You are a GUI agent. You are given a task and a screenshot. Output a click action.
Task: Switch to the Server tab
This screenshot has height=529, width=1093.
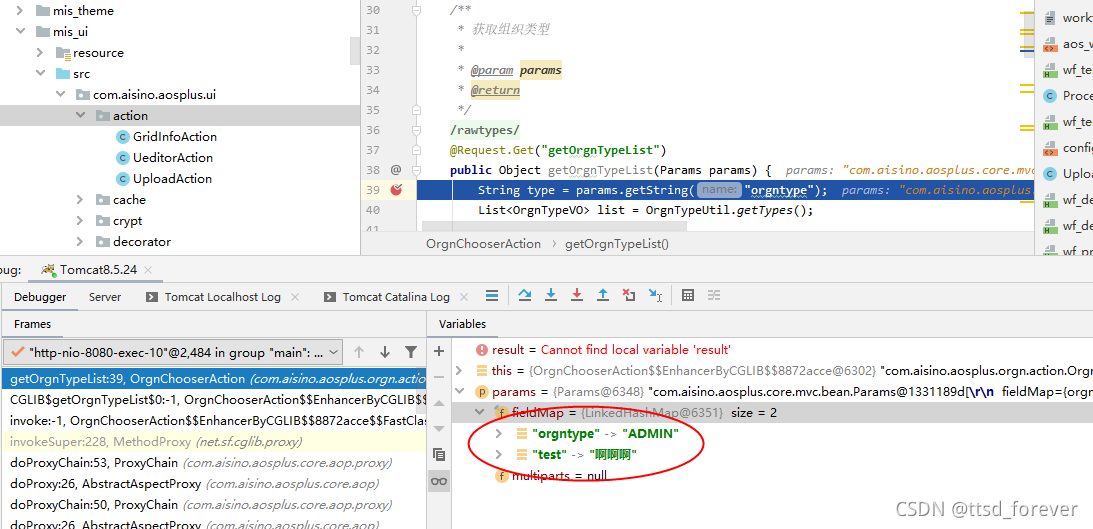coord(105,297)
